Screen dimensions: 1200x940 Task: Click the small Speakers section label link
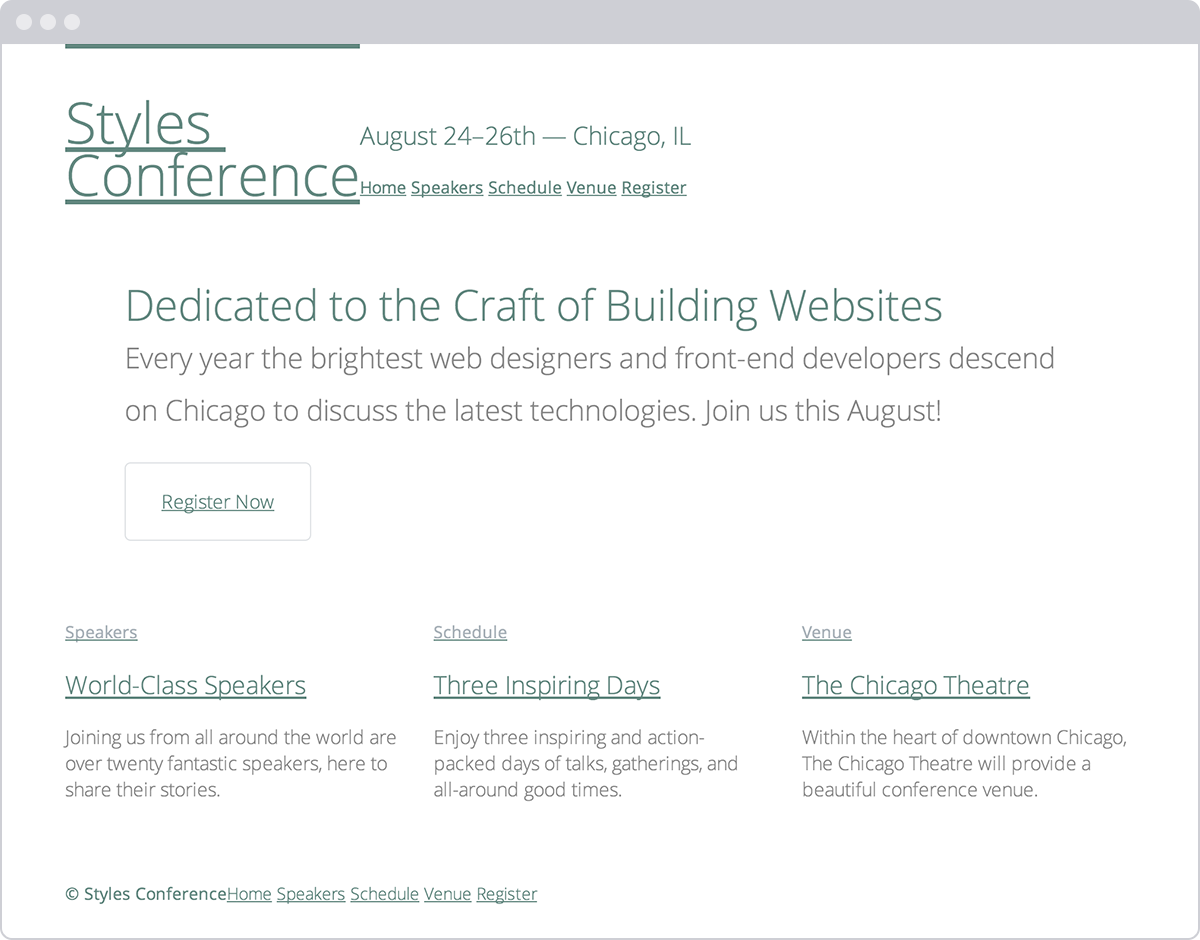point(101,632)
